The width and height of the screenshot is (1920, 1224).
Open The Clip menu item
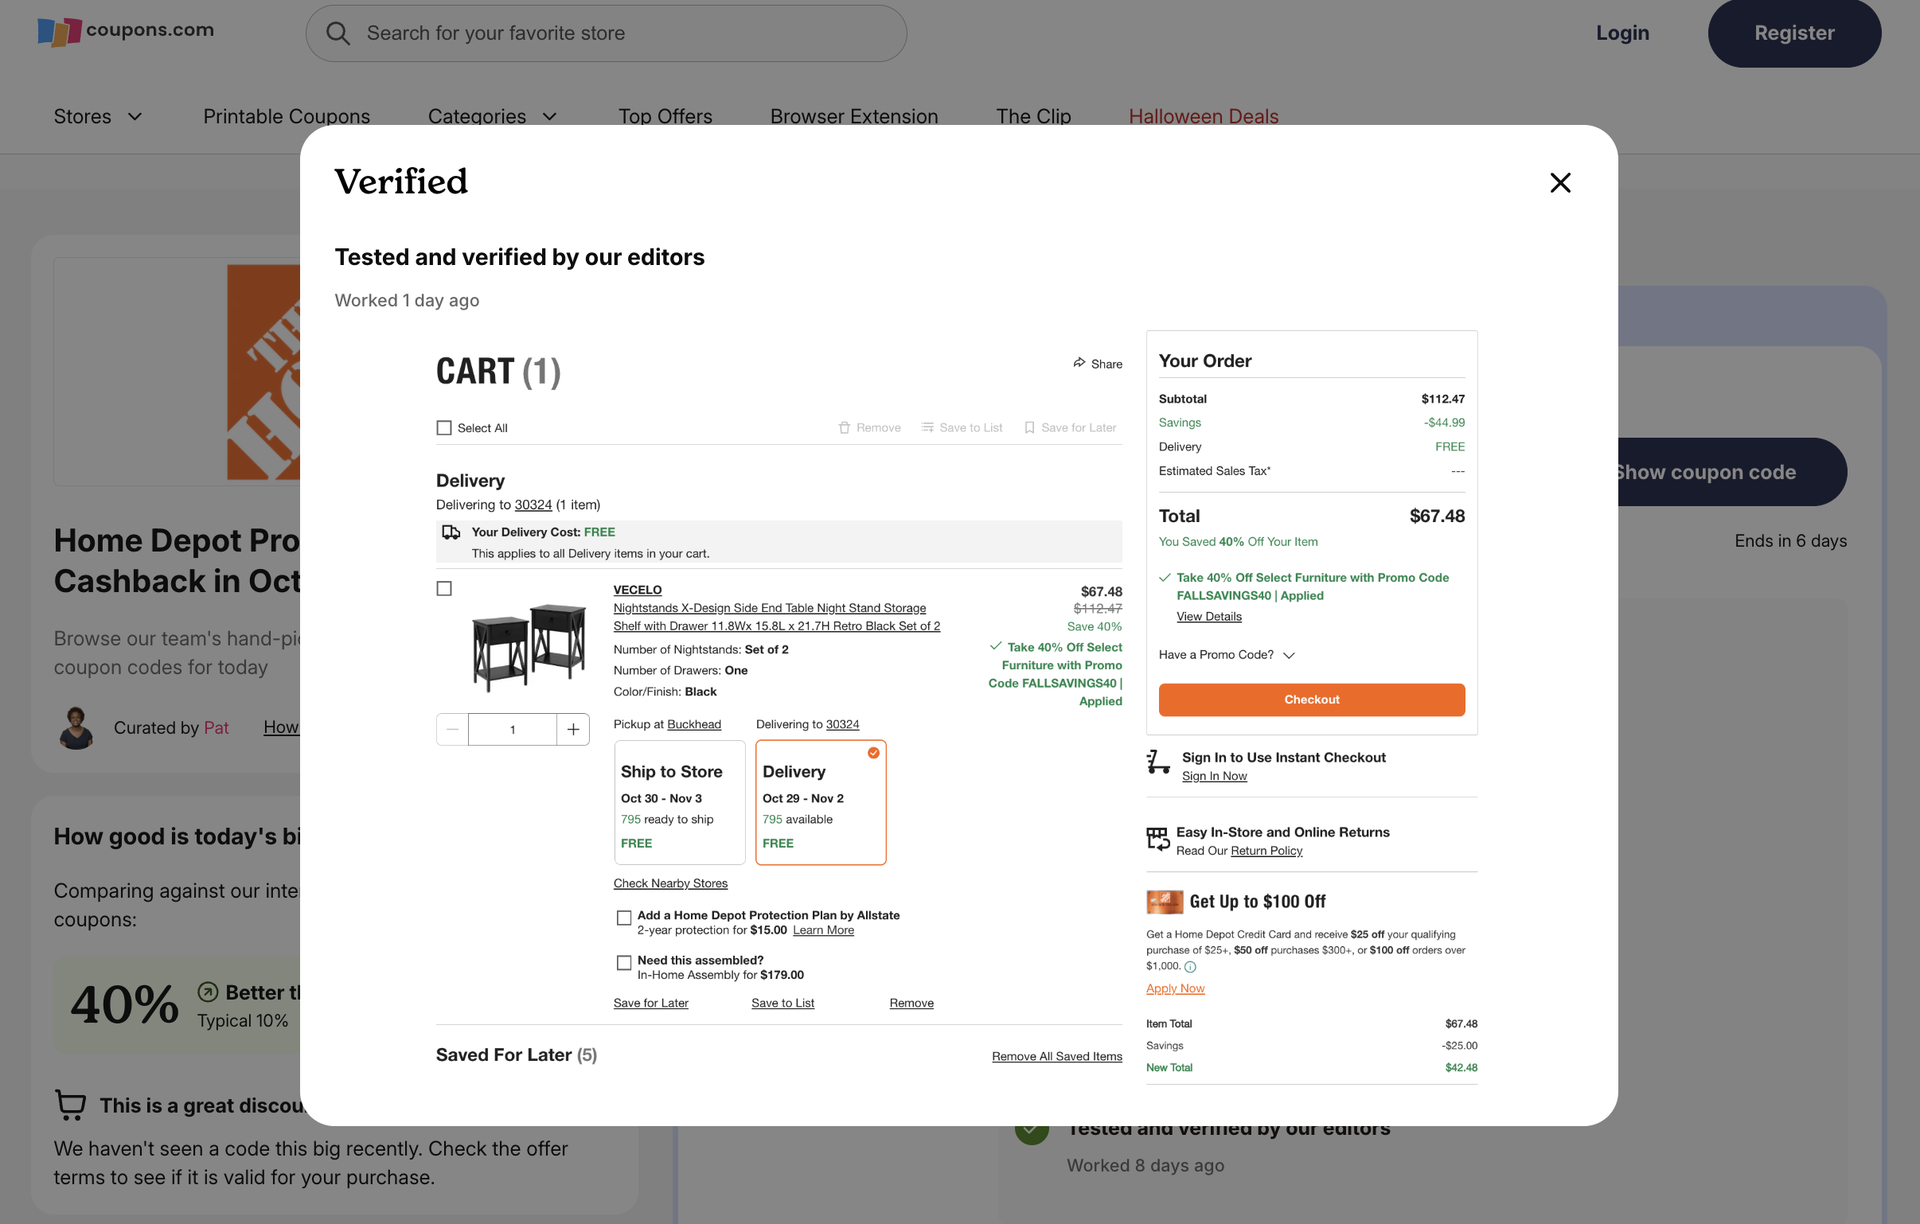pyautogui.click(x=1033, y=117)
